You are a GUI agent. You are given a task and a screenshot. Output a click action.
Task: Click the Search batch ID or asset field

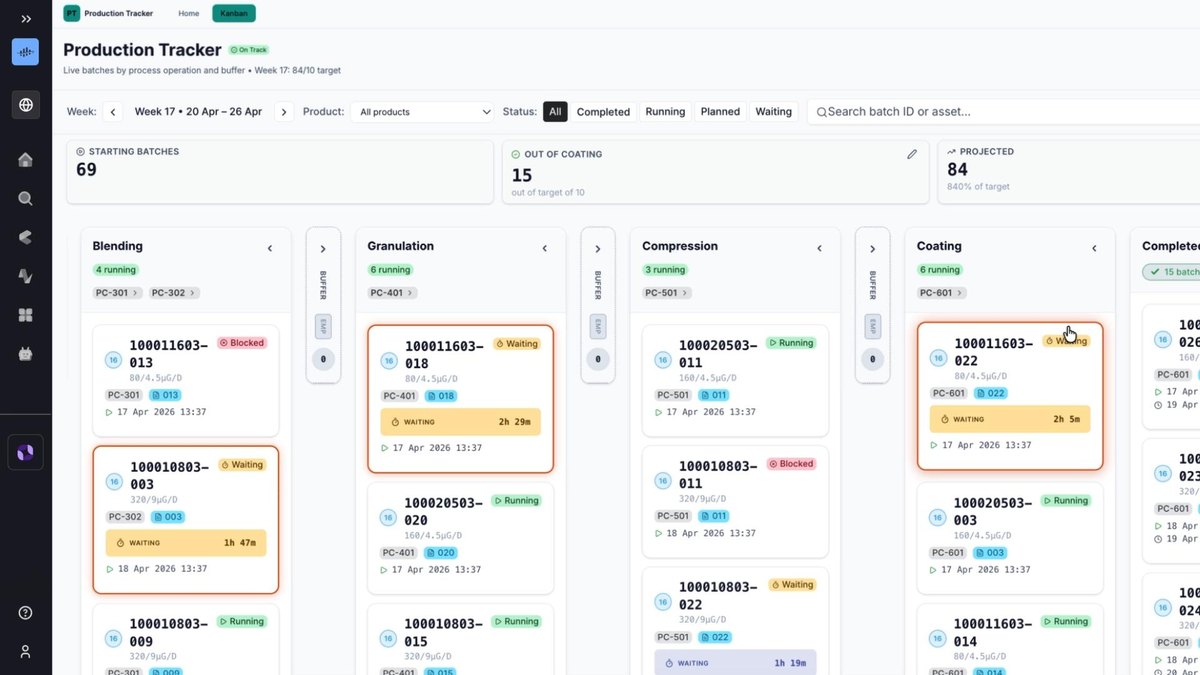coord(1004,112)
